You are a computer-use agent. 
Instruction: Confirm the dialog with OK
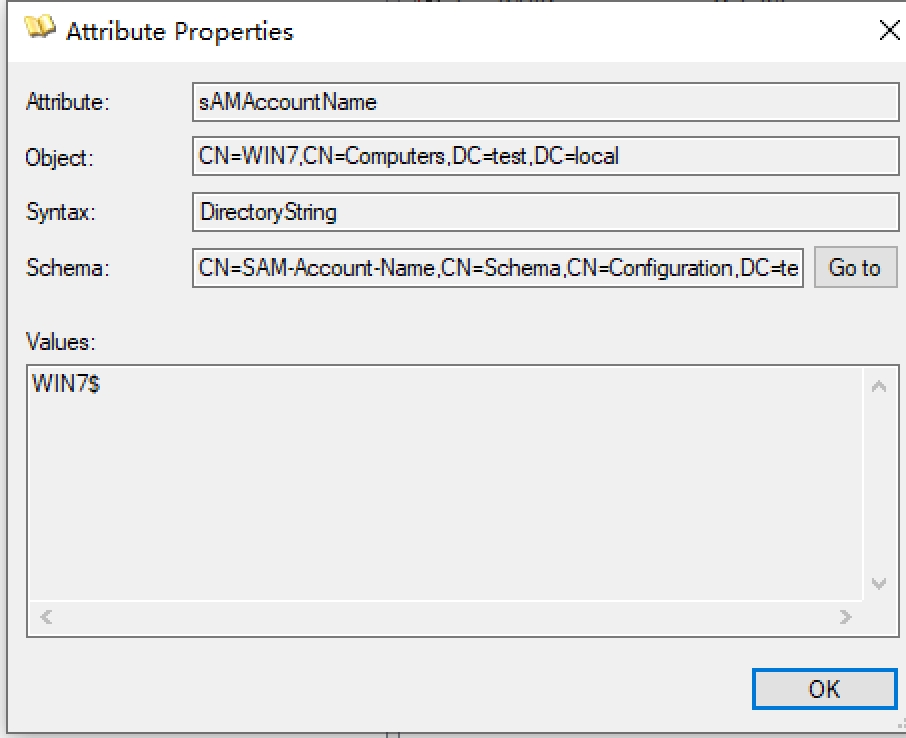824,689
